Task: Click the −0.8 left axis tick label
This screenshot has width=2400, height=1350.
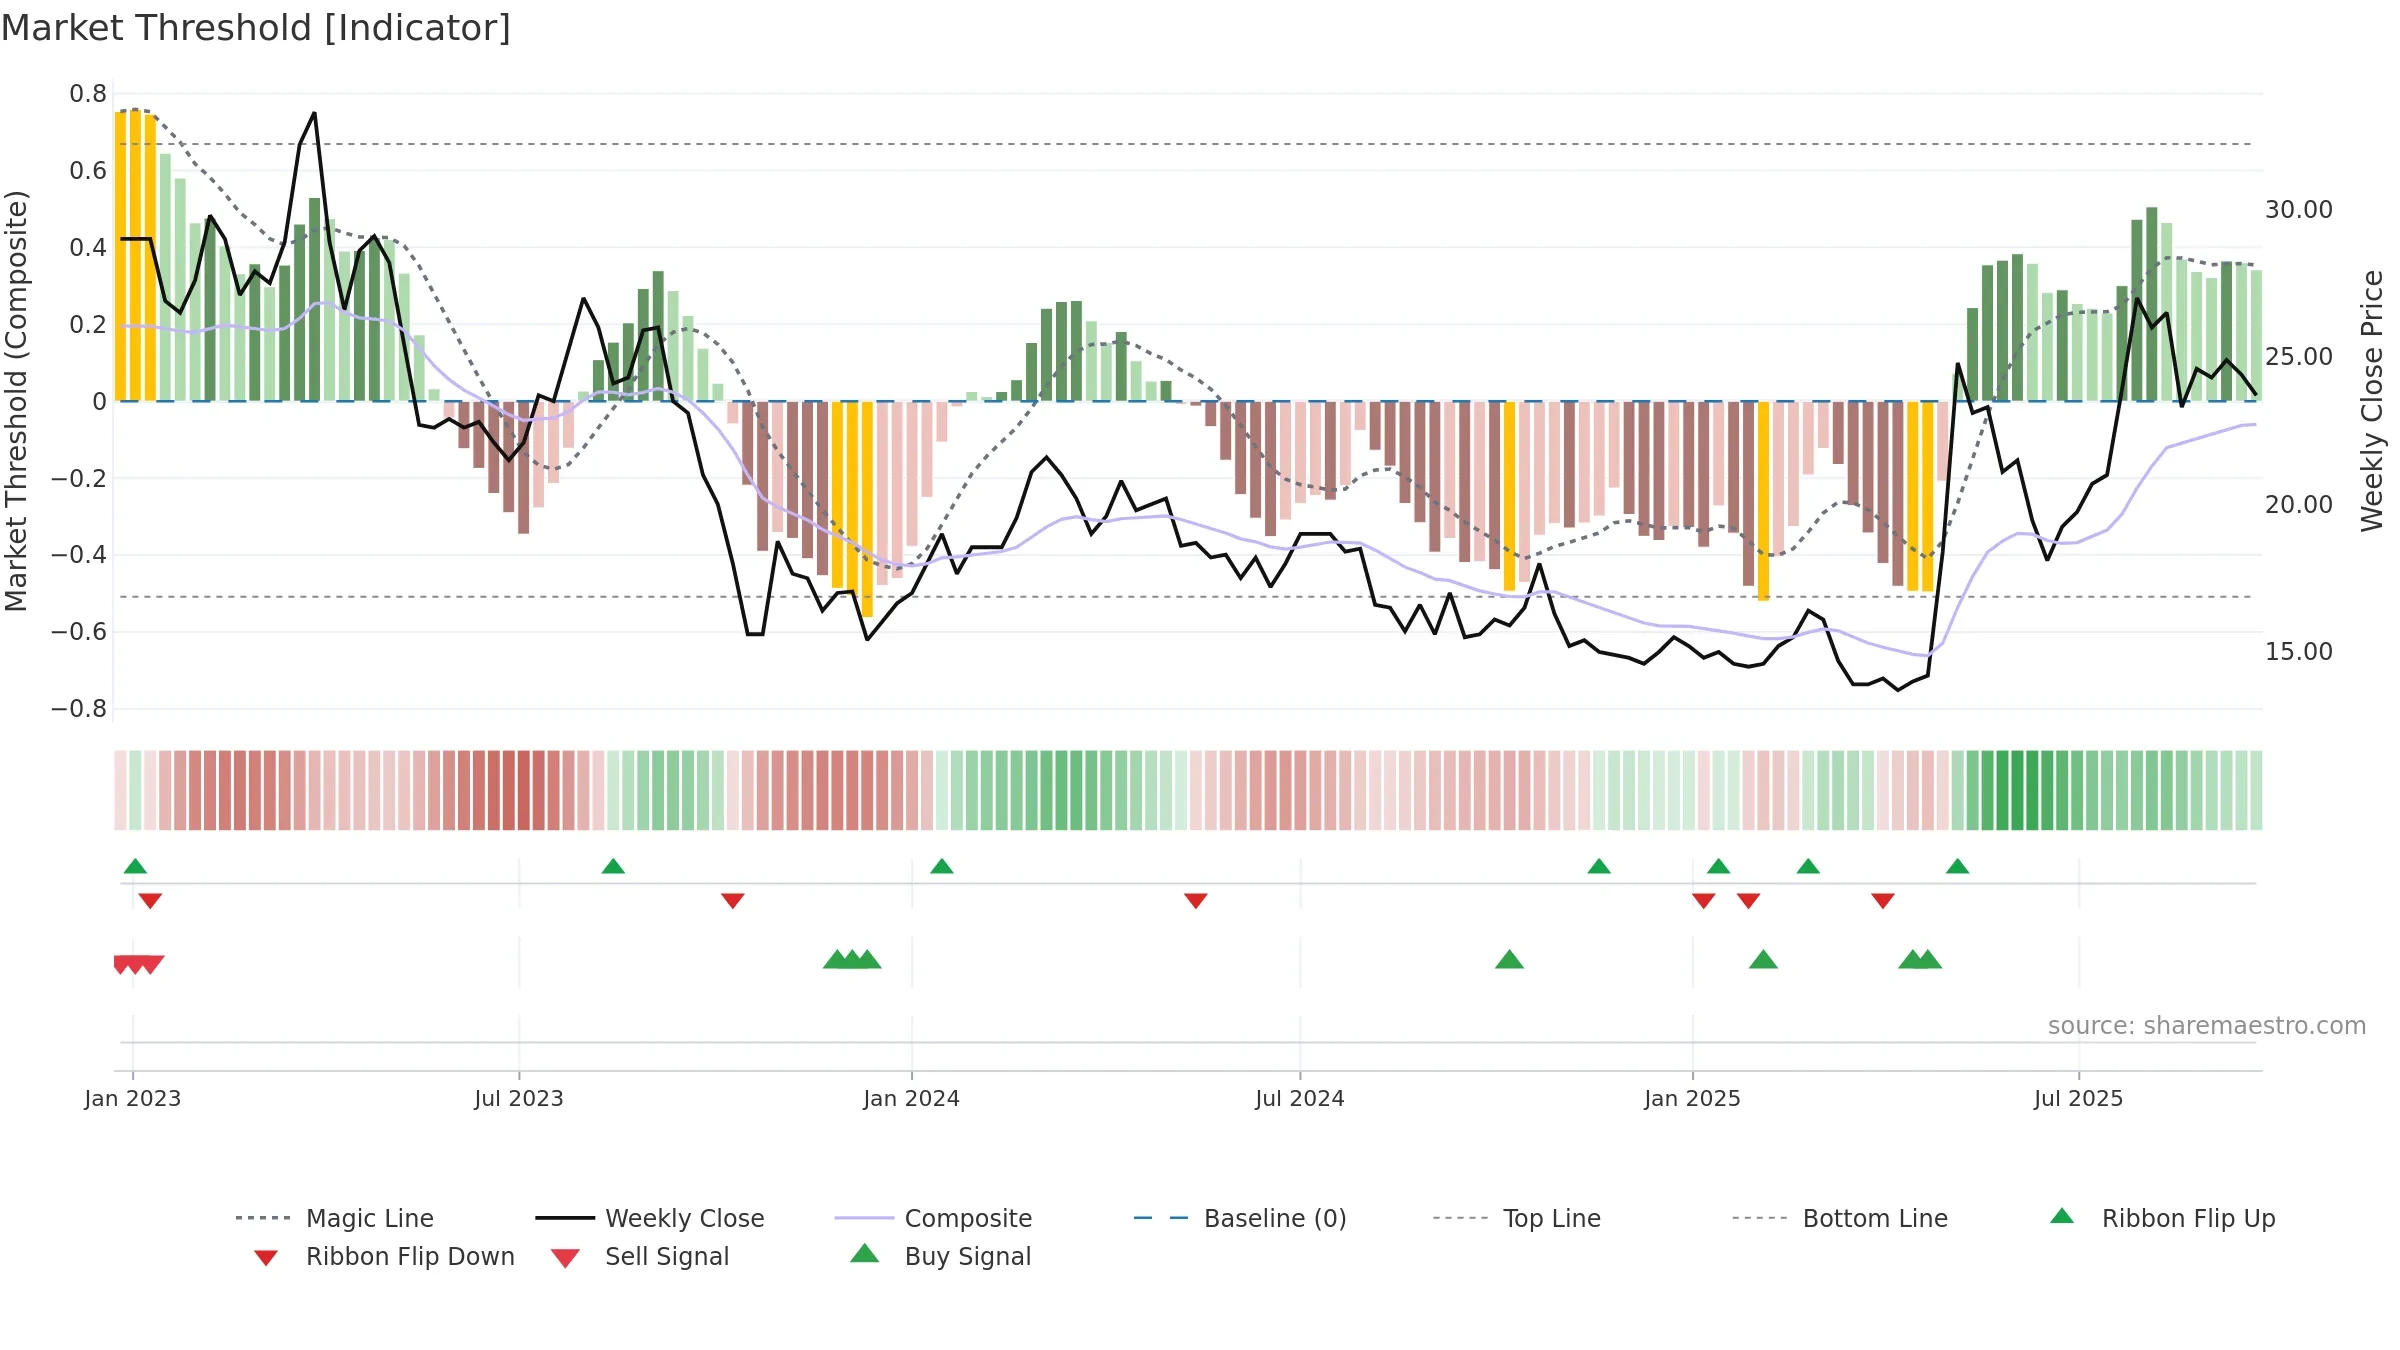Action: (79, 709)
